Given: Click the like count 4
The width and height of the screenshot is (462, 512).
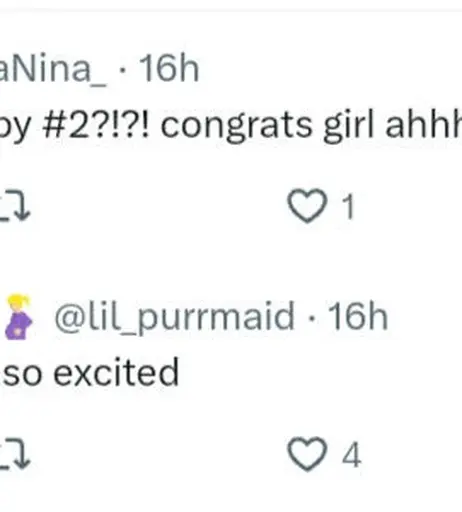Looking at the screenshot, I should point(351,455).
